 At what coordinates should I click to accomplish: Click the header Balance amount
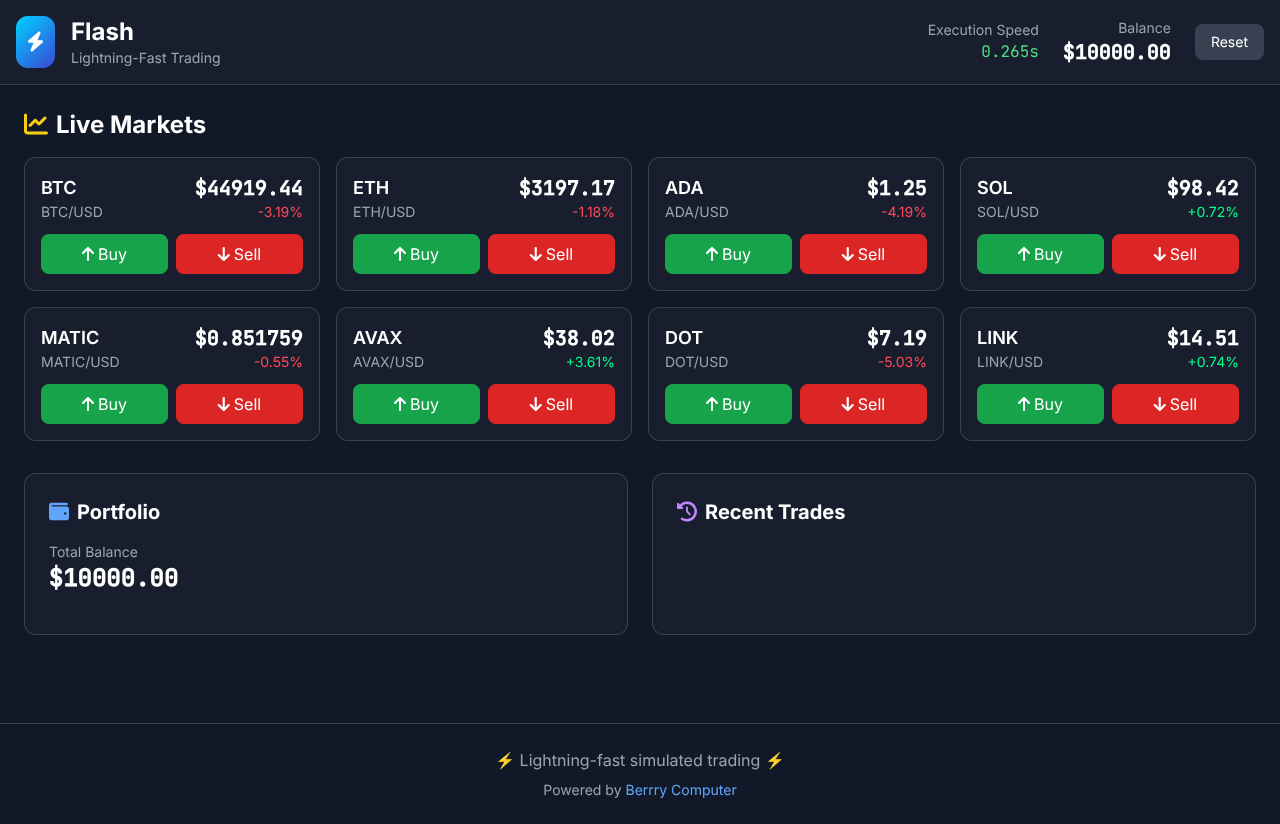[1116, 52]
